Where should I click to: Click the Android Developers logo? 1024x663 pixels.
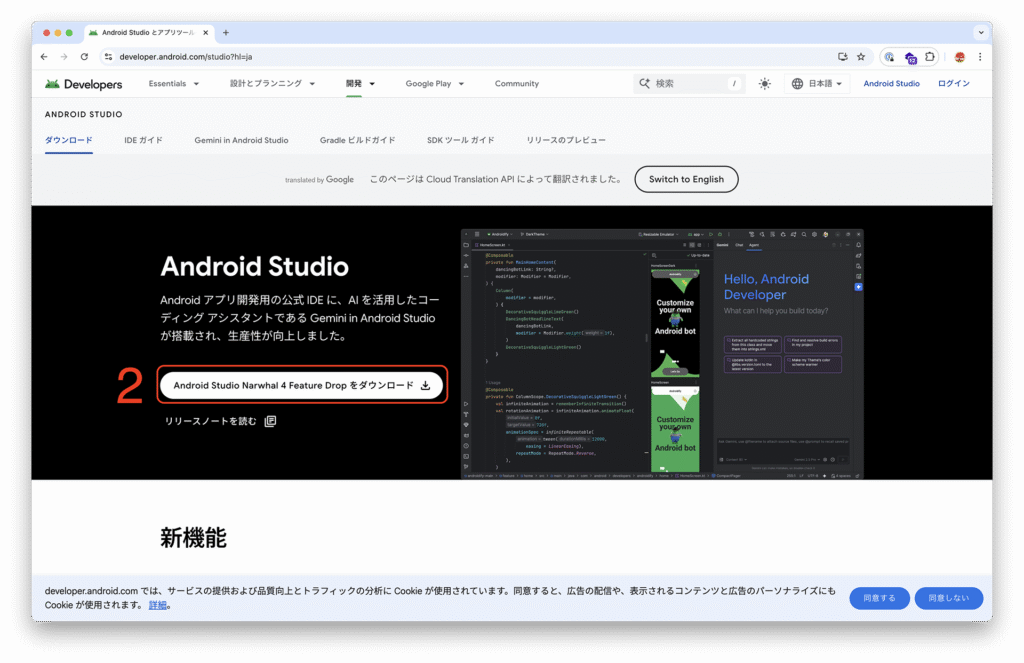click(84, 84)
